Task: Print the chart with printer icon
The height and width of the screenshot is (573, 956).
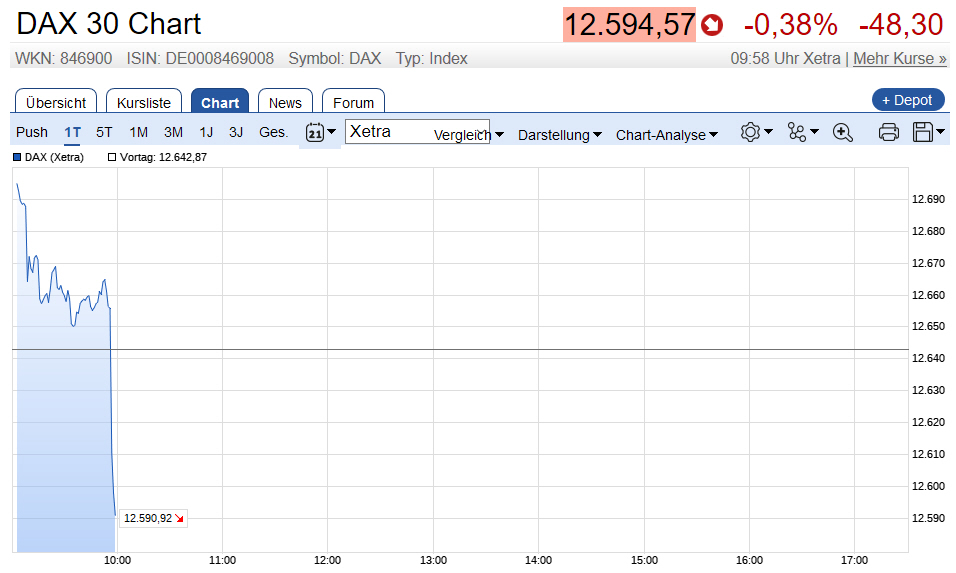Action: 889,132
